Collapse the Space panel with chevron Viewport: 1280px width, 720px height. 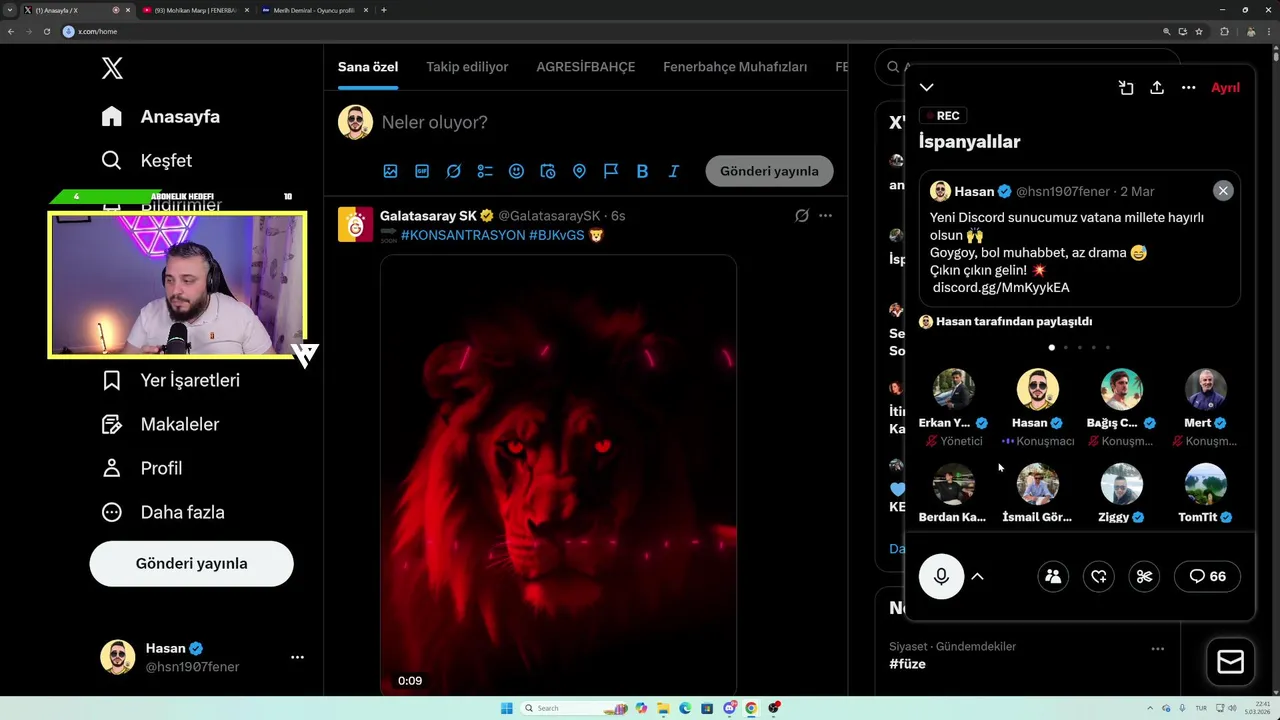[927, 88]
